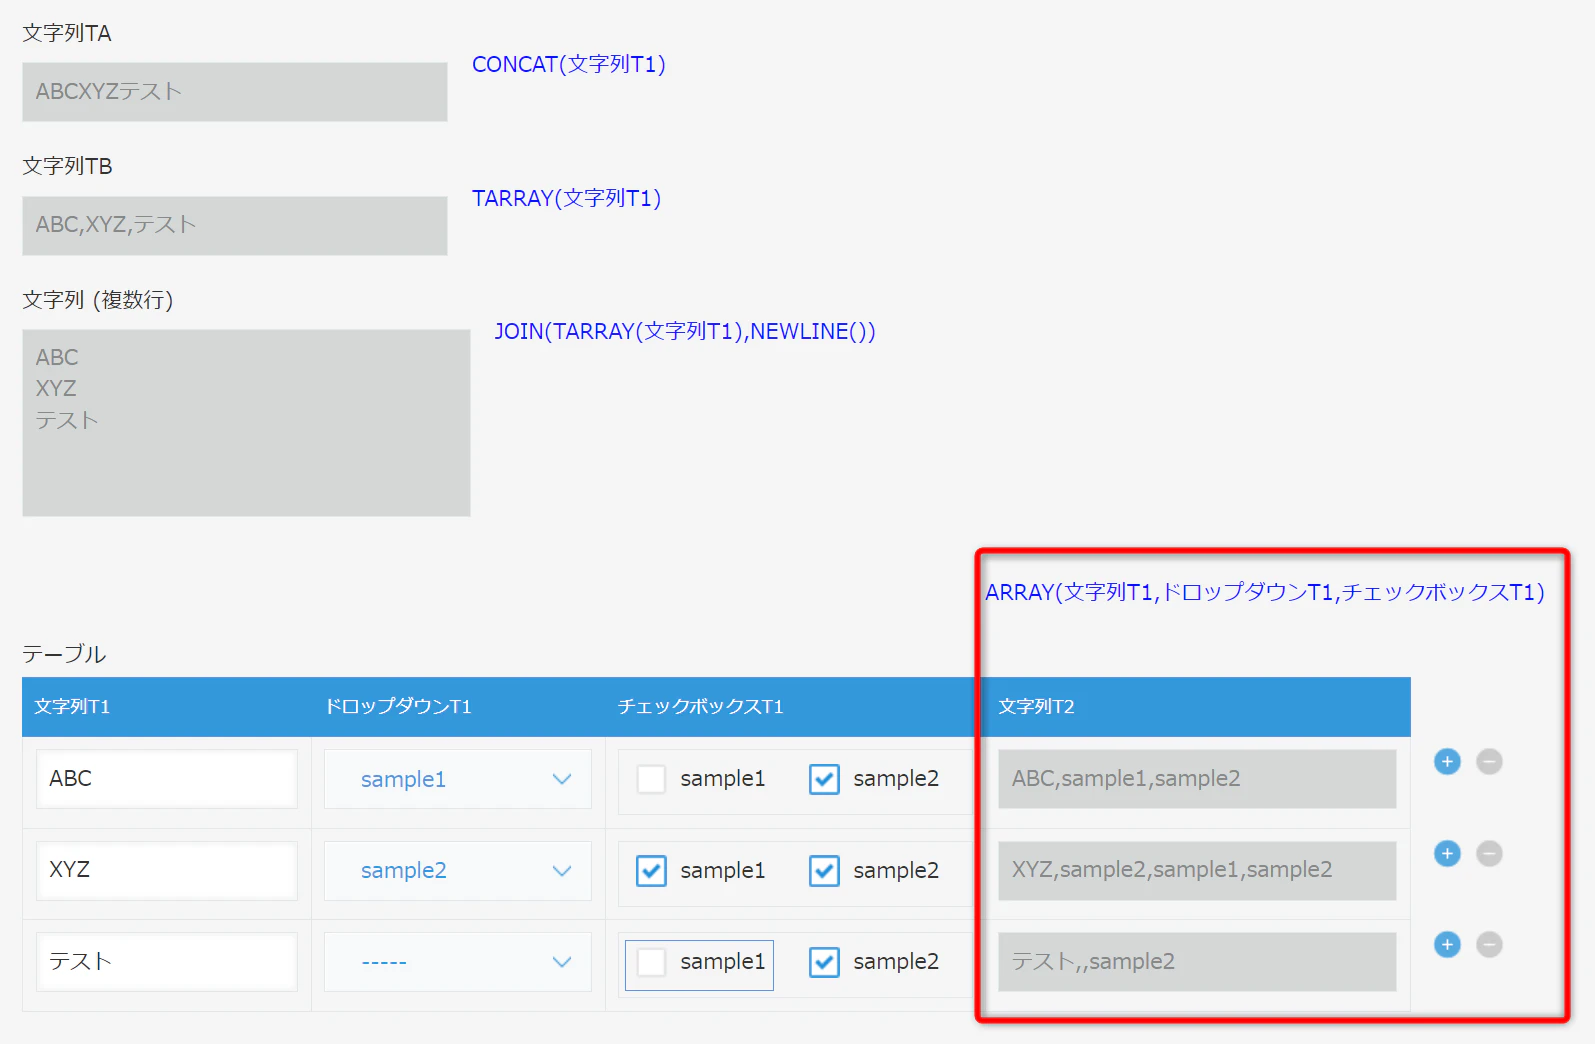This screenshot has height=1044, width=1595.
Task: Click the 文字列T1 field containing テスト
Action: point(167,962)
